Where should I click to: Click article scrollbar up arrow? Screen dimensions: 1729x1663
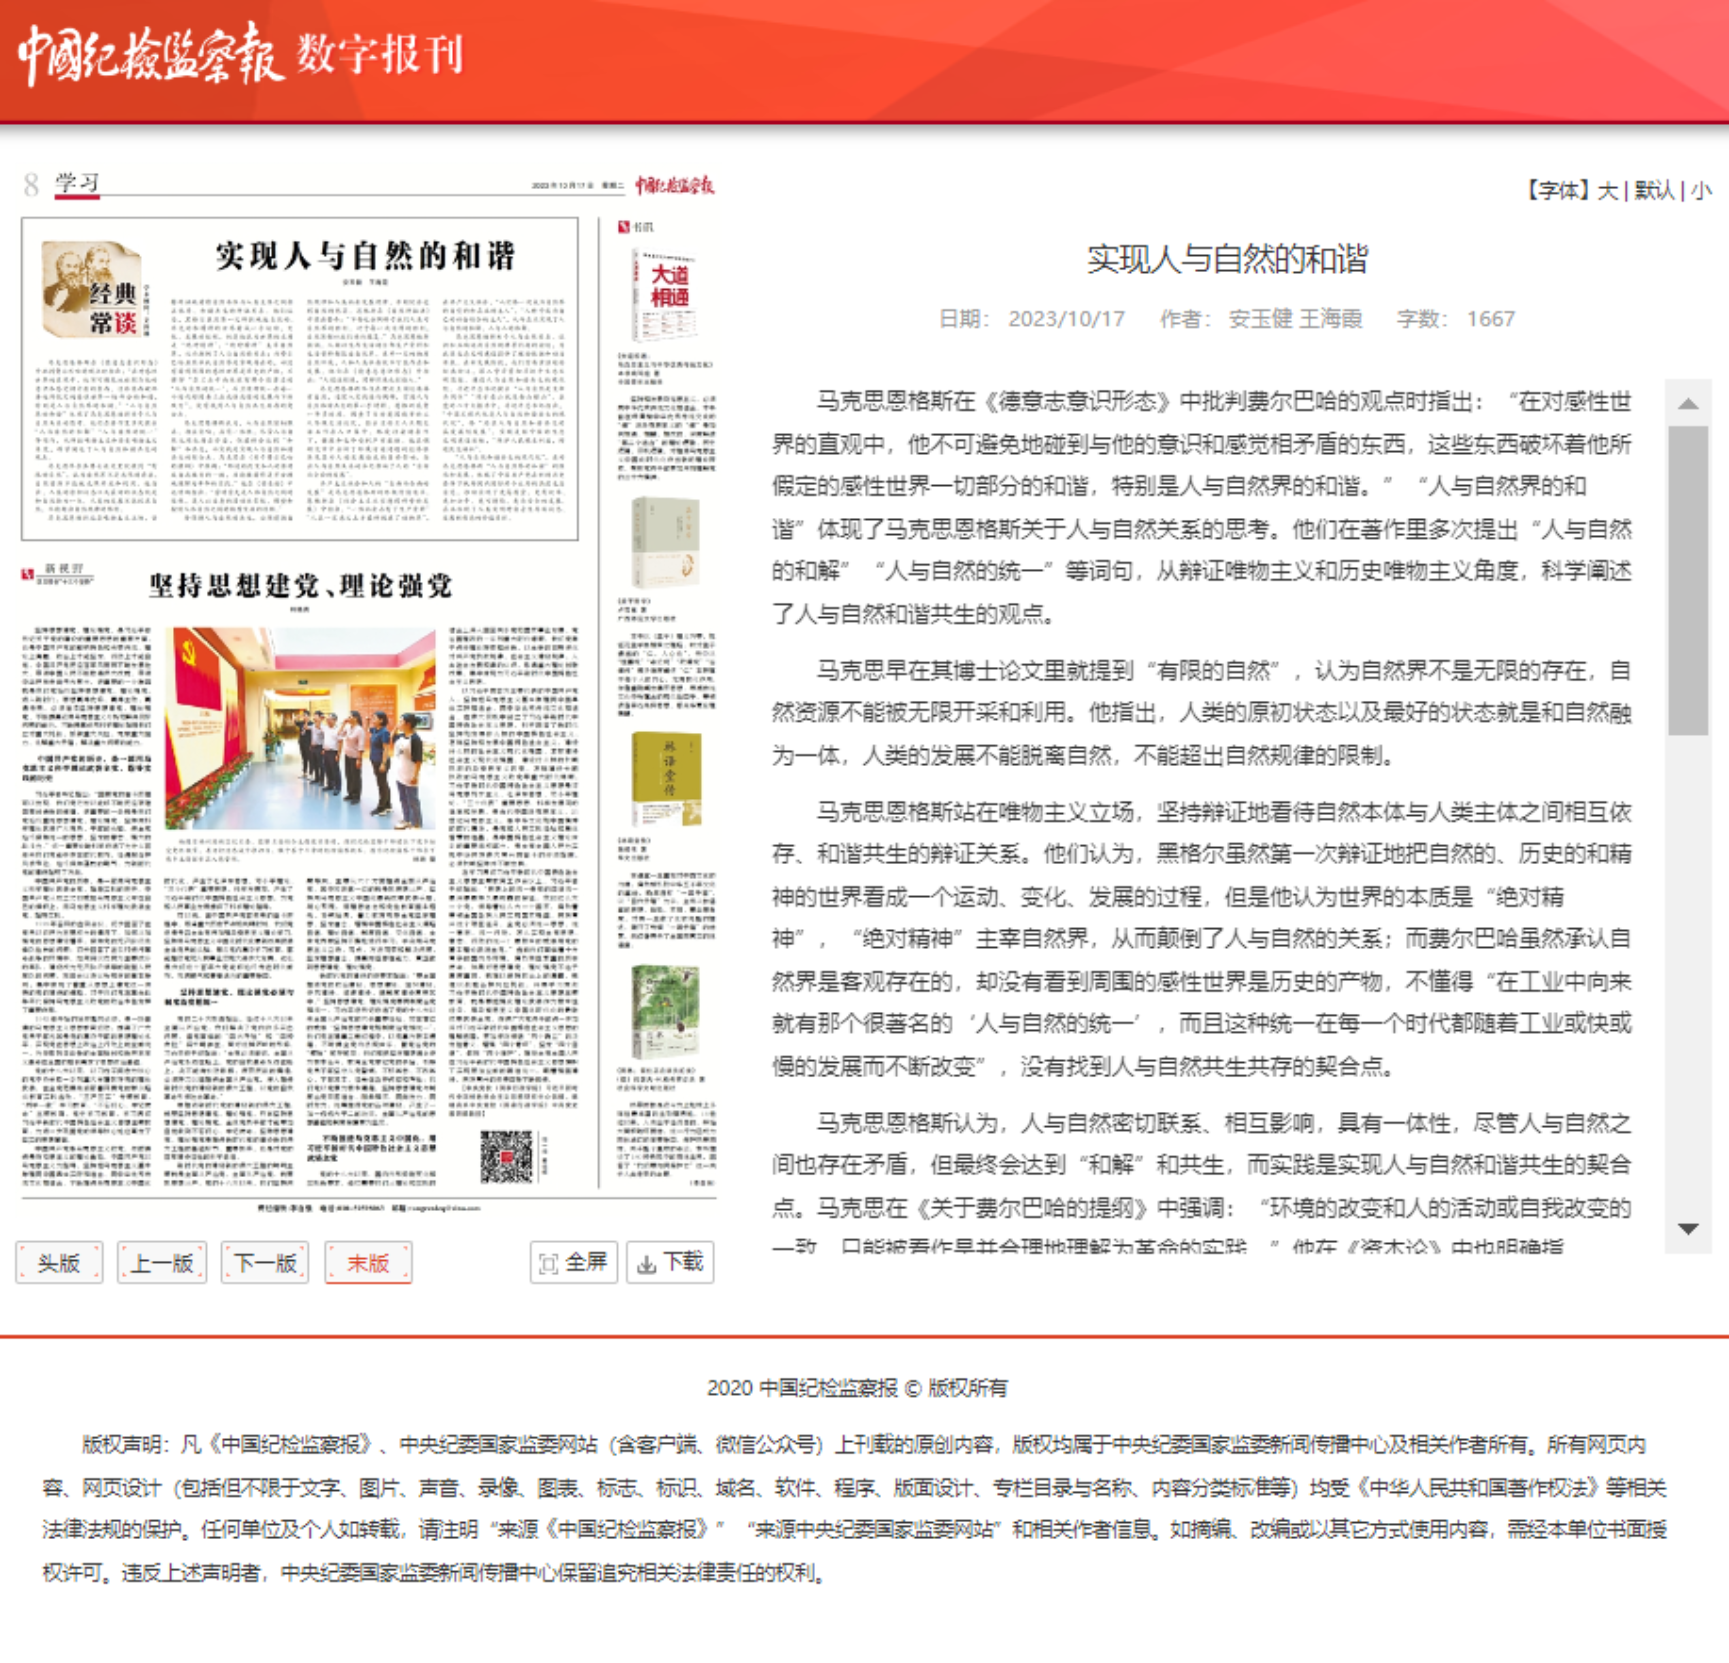tap(1688, 403)
